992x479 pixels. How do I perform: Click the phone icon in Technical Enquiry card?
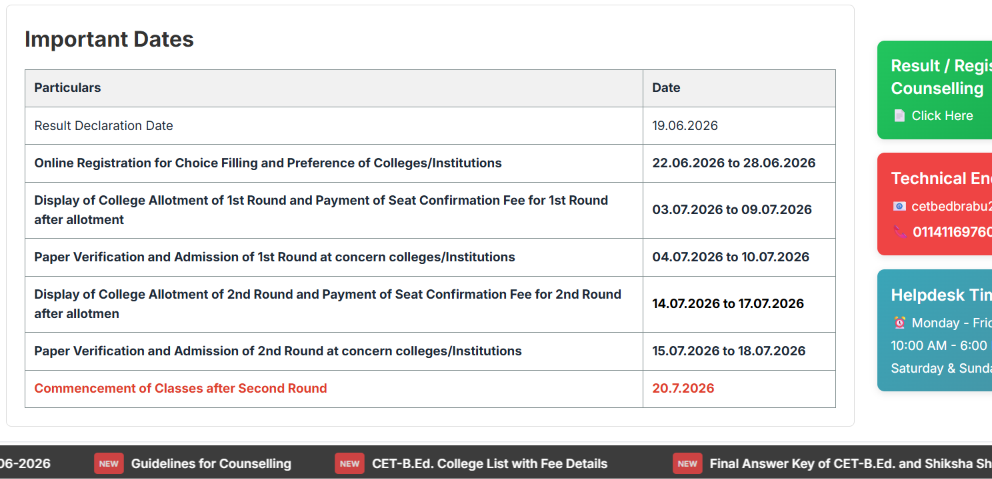tap(899, 232)
